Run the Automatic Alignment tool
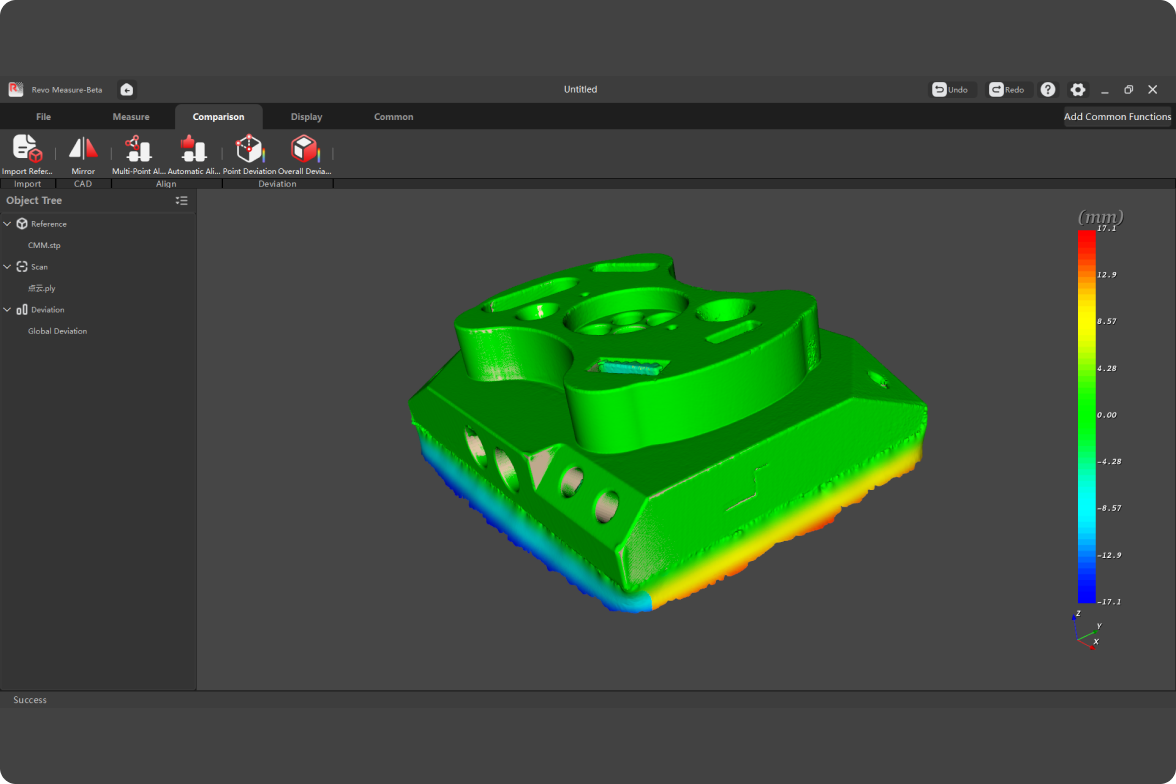The height and width of the screenshot is (784, 1176). [x=193, y=150]
